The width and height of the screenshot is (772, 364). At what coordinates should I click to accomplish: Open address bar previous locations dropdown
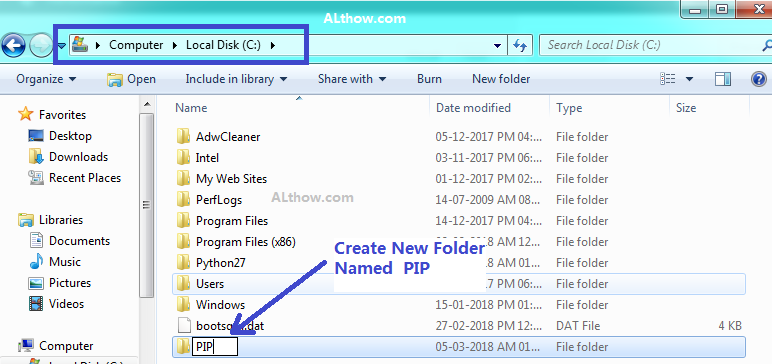[x=497, y=46]
